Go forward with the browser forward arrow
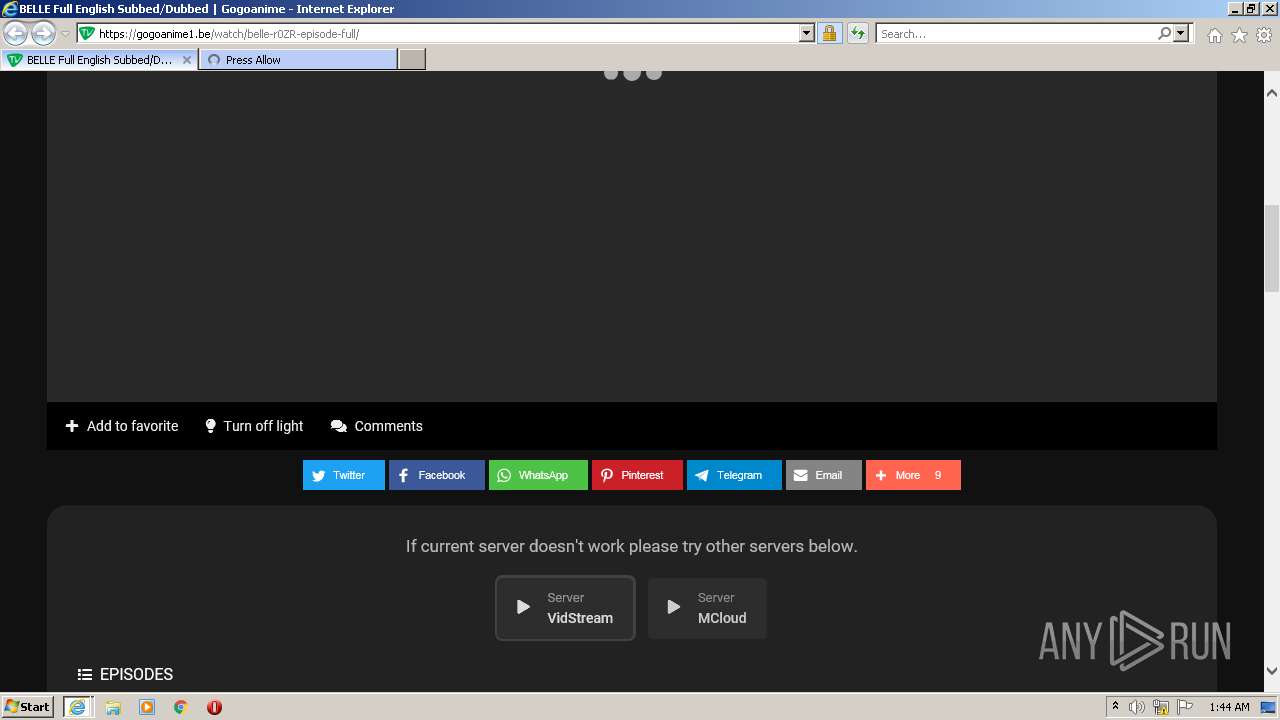The width and height of the screenshot is (1280, 720). [x=43, y=34]
